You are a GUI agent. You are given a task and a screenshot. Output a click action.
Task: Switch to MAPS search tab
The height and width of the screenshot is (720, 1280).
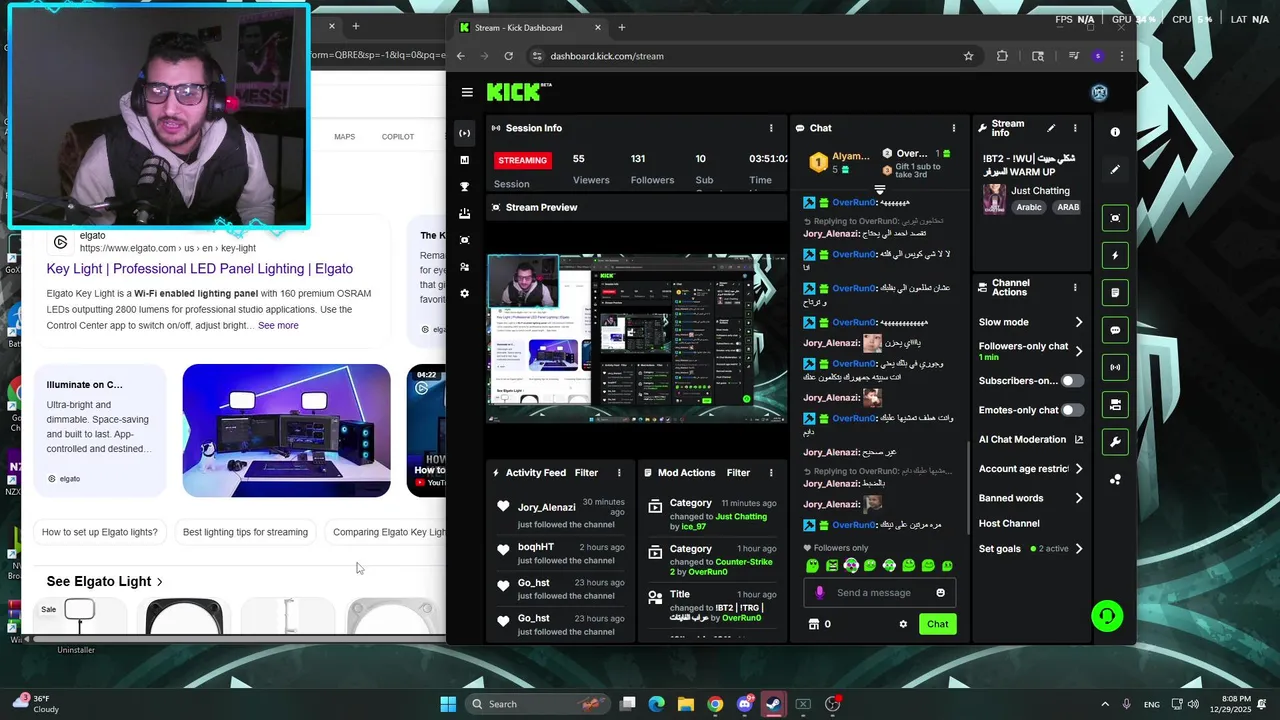coord(344,137)
